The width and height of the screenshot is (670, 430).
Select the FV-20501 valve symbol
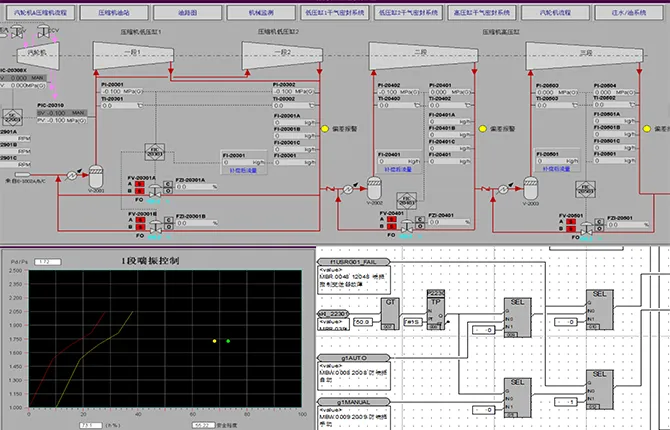587,229
